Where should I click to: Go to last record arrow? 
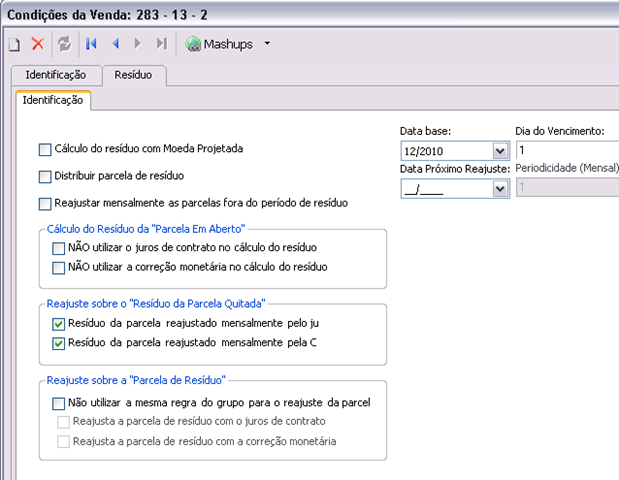(162, 43)
